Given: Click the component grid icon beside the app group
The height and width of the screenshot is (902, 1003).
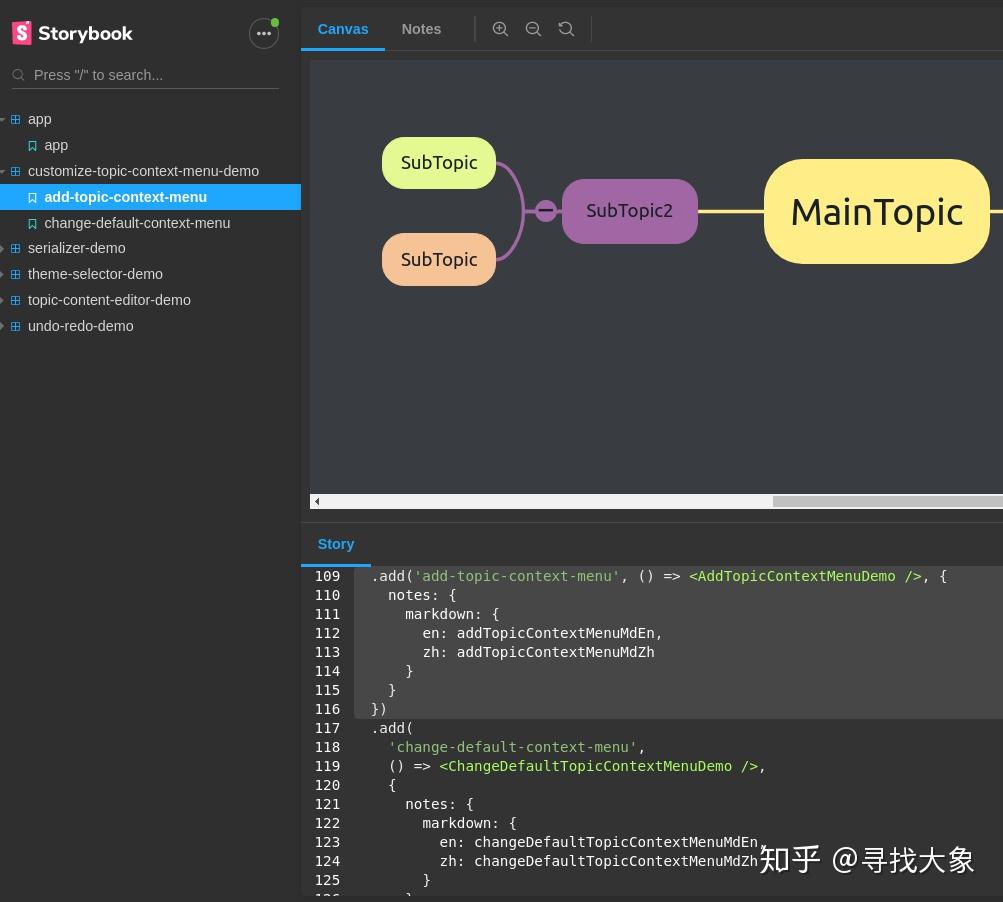Looking at the screenshot, I should point(15,119).
